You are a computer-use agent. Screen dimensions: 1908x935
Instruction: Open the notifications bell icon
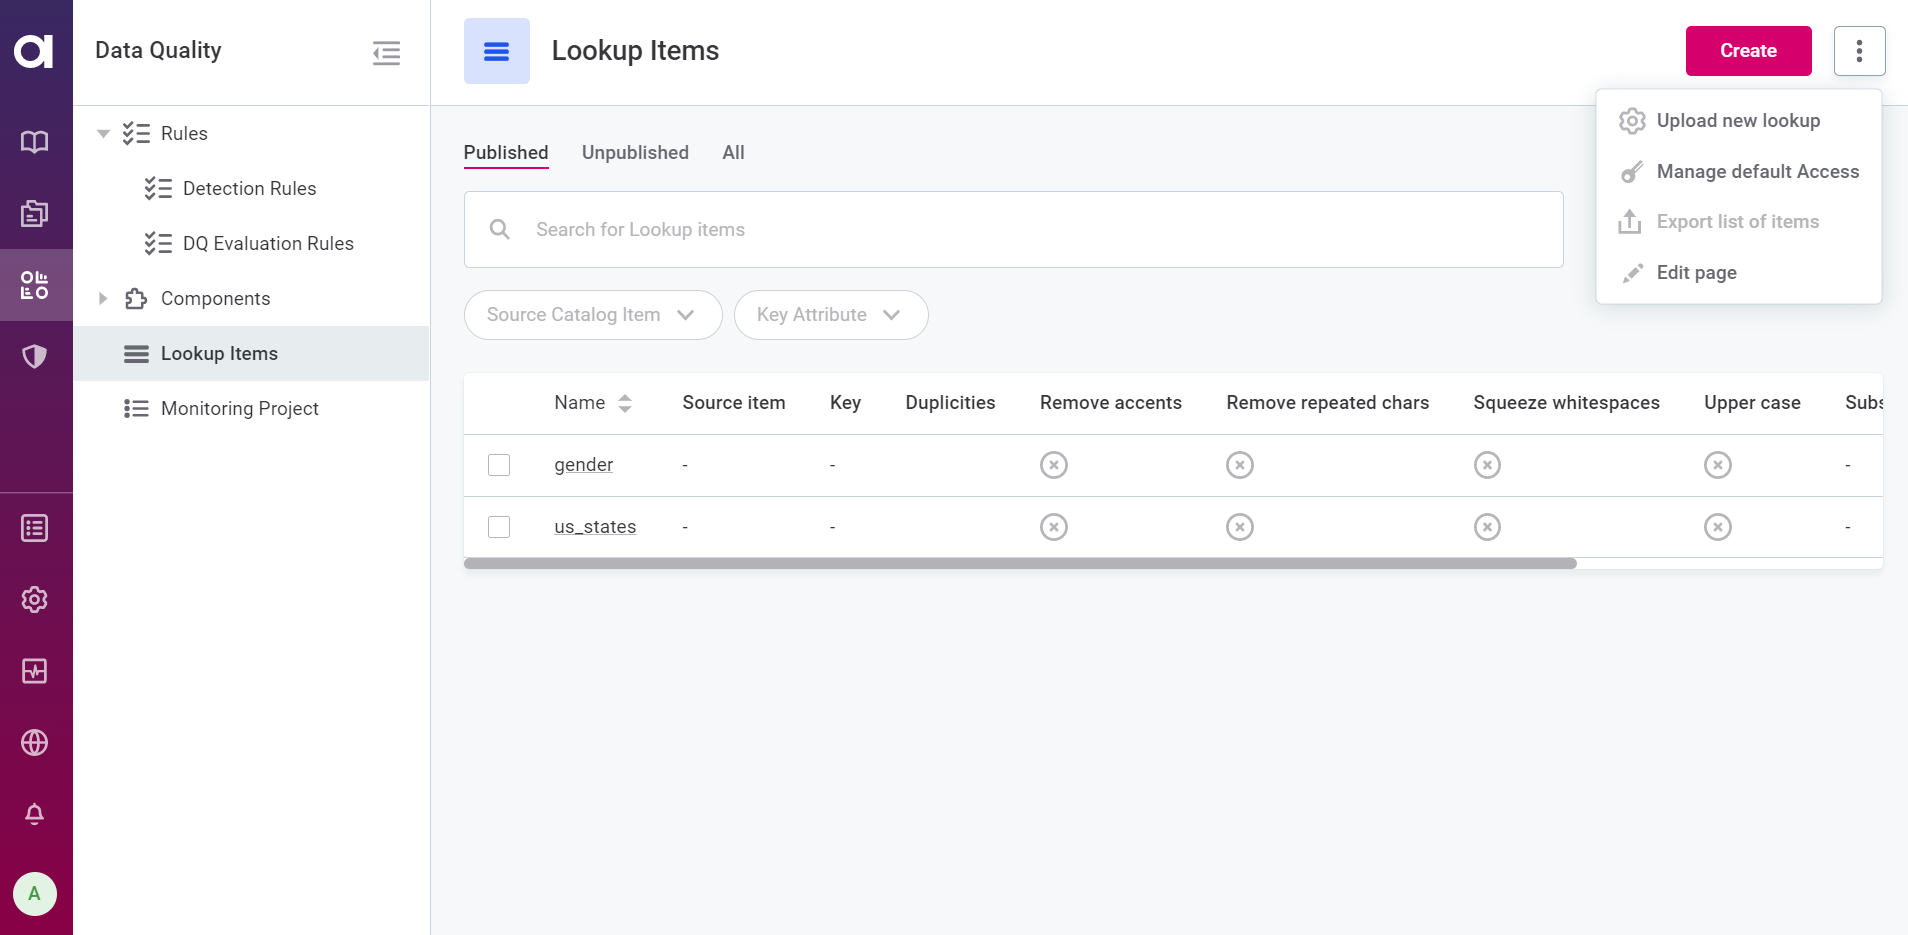tap(35, 814)
